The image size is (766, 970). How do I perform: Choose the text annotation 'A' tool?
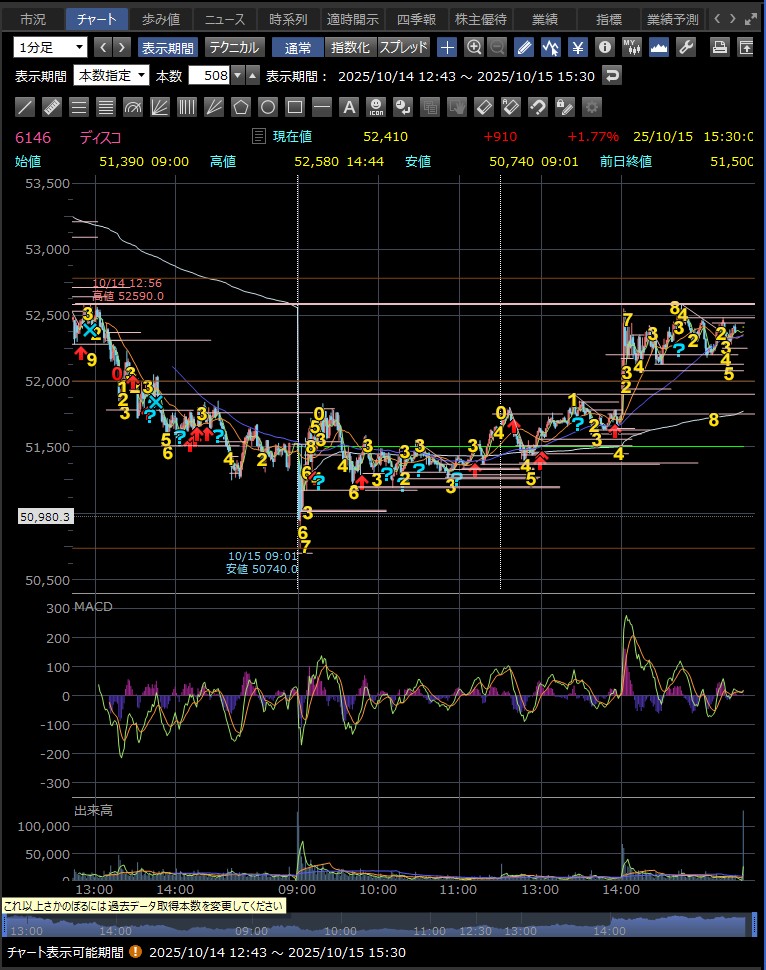pos(349,106)
